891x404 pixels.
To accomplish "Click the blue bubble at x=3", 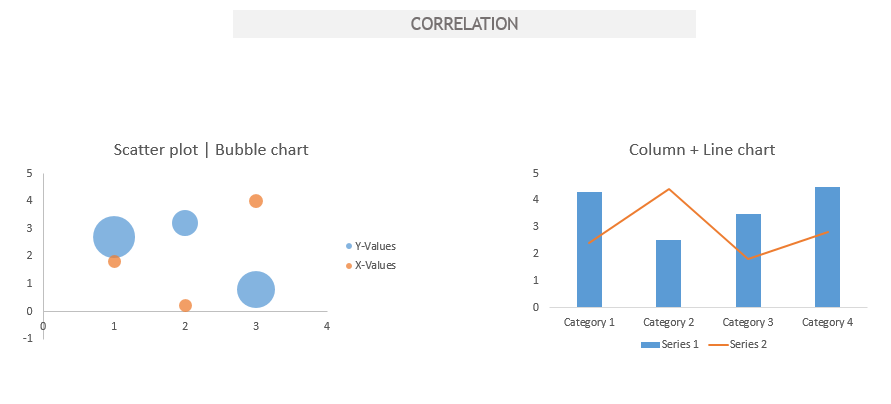I will click(256, 290).
